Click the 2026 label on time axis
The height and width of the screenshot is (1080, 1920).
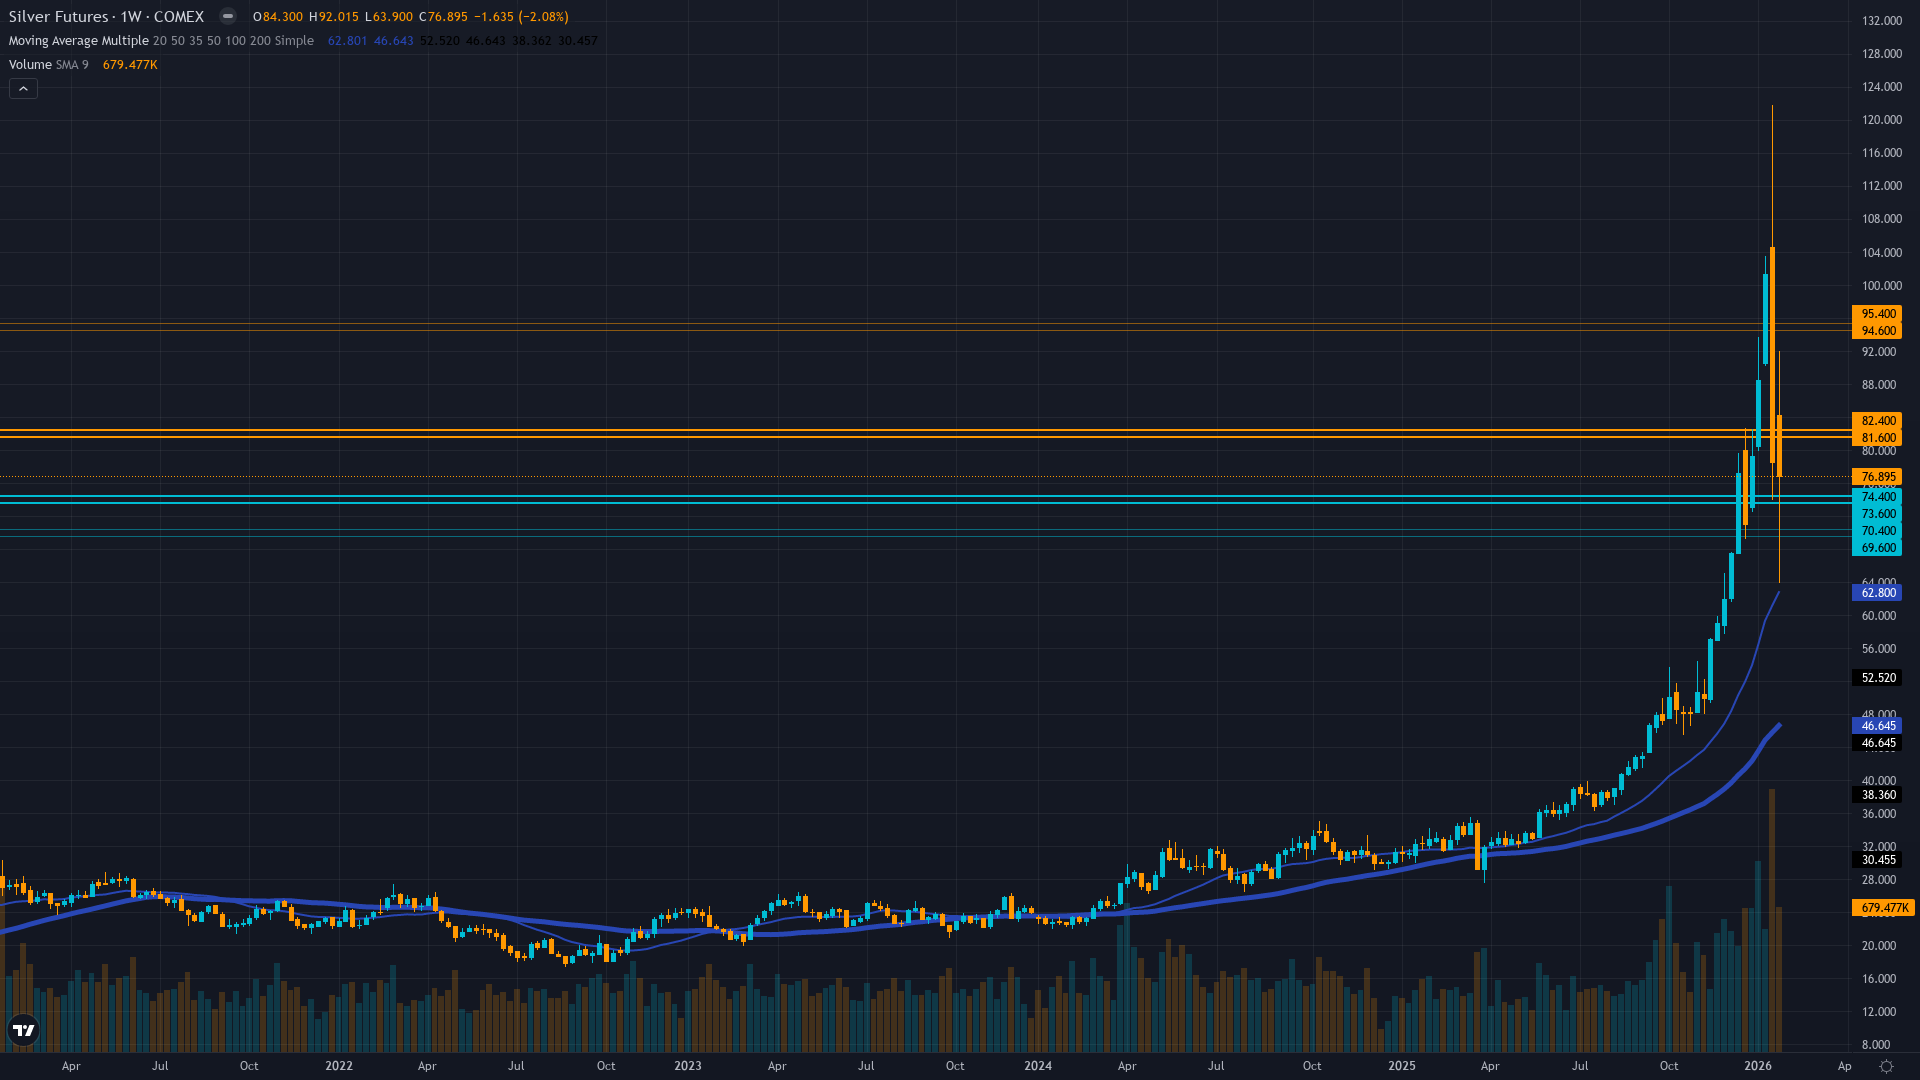point(1758,1066)
